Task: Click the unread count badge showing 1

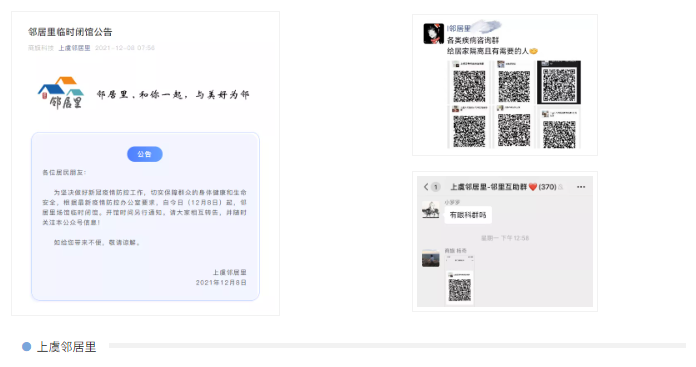Action: coord(436,187)
